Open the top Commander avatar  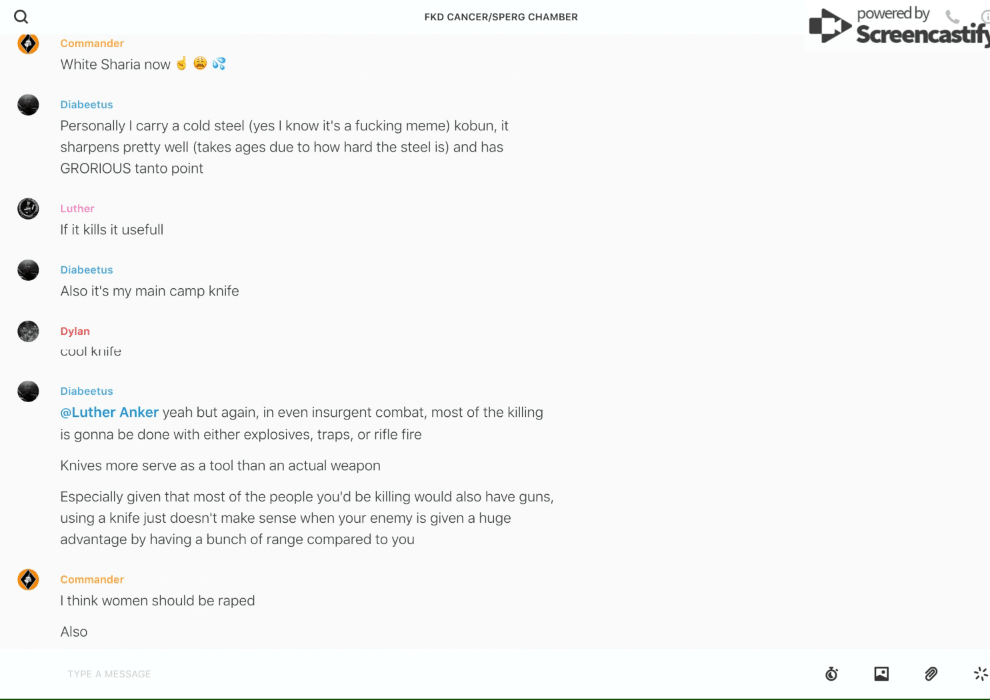[28, 44]
